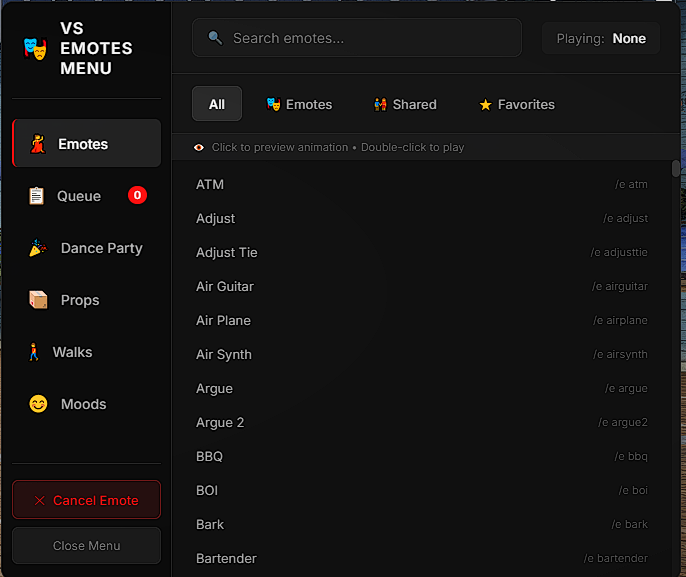
Task: Click the /e argue2 command text
Action: [x=623, y=422]
